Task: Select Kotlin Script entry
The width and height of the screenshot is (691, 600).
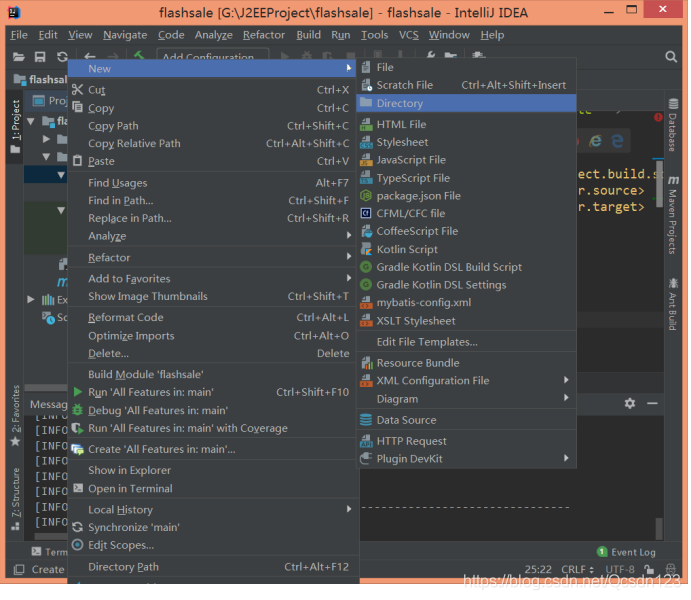Action: [x=466, y=249]
